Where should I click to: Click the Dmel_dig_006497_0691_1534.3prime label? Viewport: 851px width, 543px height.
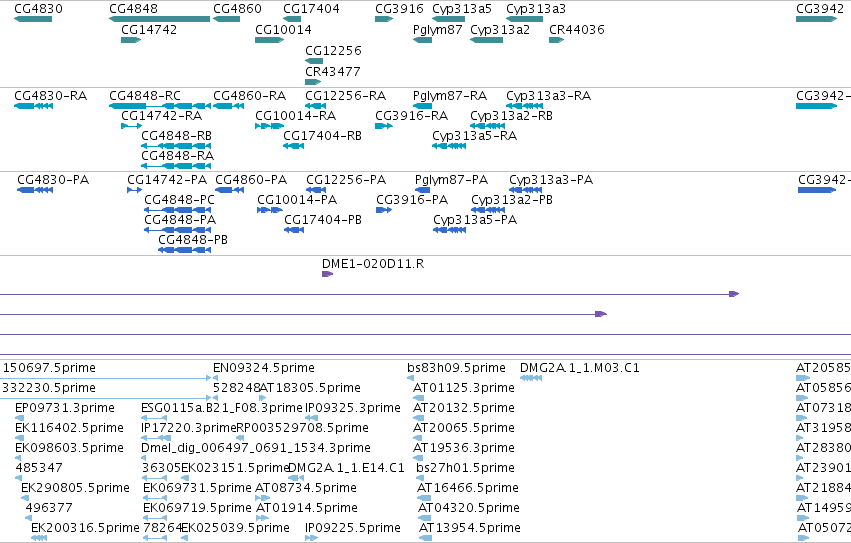point(256,448)
